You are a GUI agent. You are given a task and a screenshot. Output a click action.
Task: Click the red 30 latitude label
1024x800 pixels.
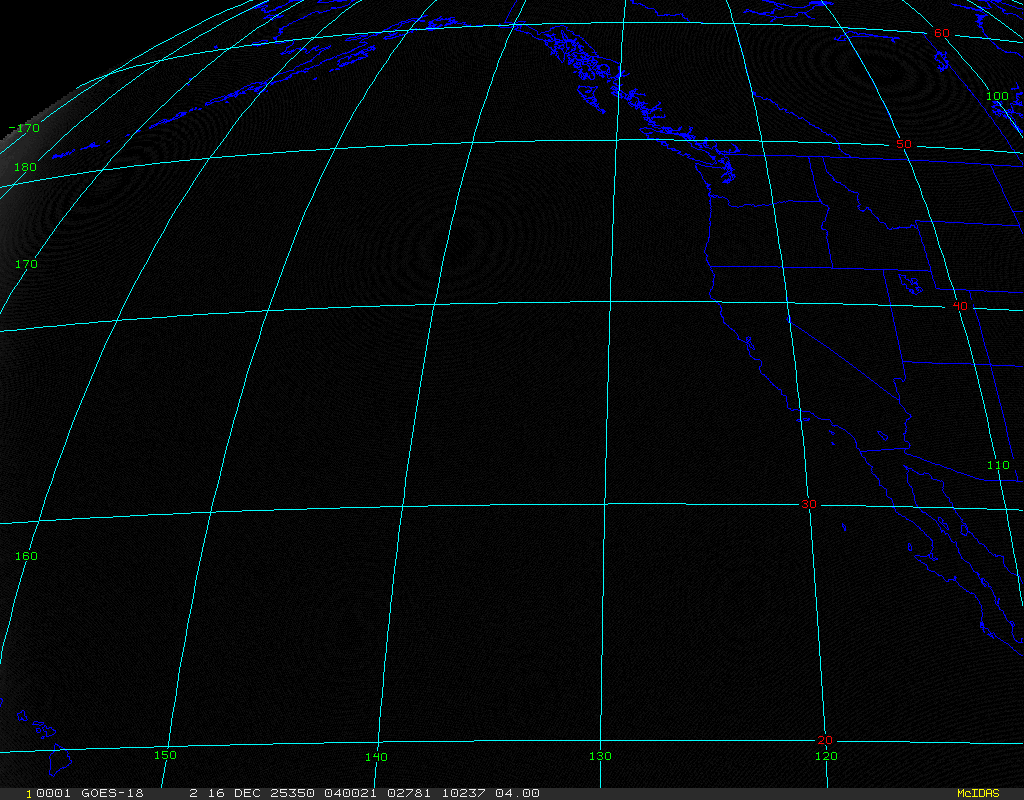point(808,504)
